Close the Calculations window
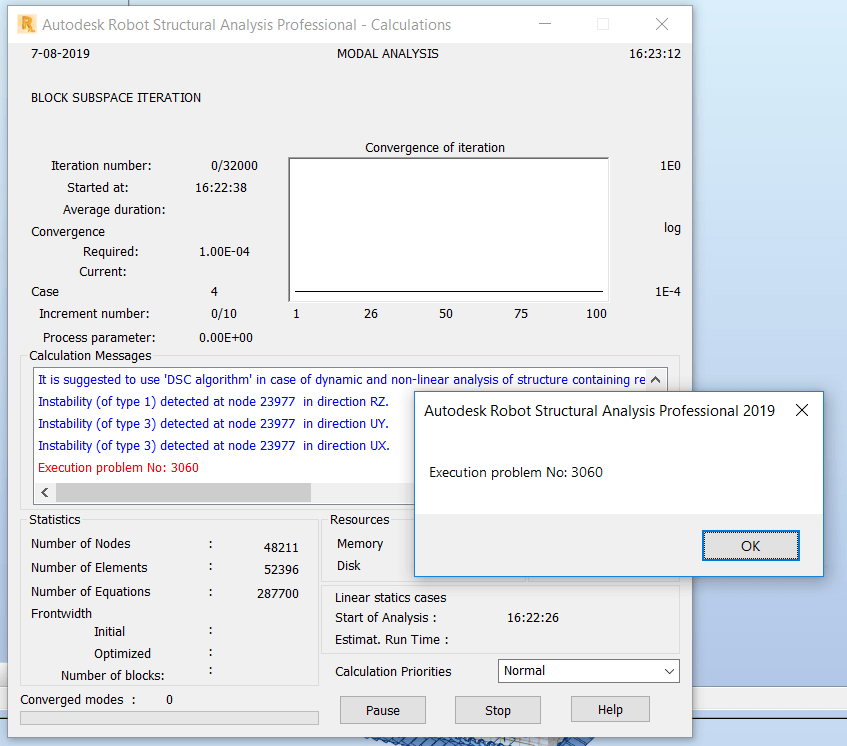This screenshot has height=746, width=847. pos(662,24)
